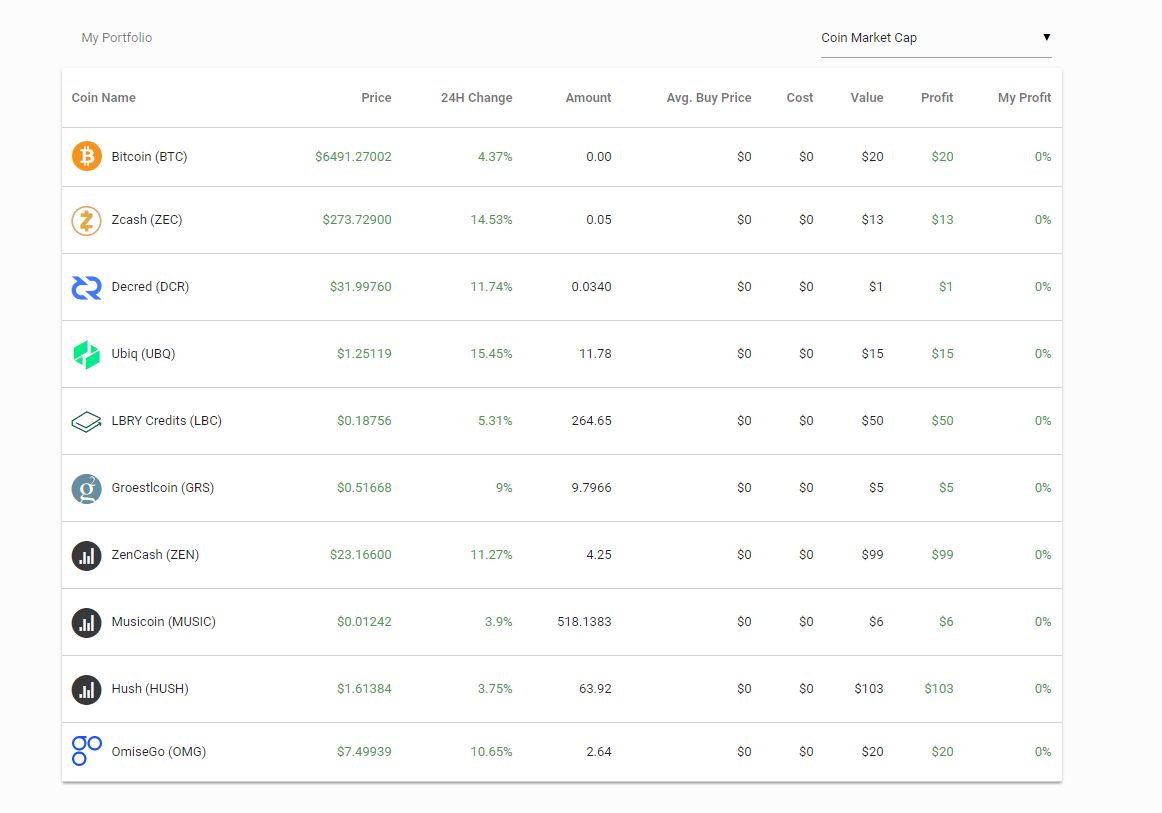The image size is (1162, 813).
Task: Click the Zcash coin icon
Action: (x=87, y=220)
